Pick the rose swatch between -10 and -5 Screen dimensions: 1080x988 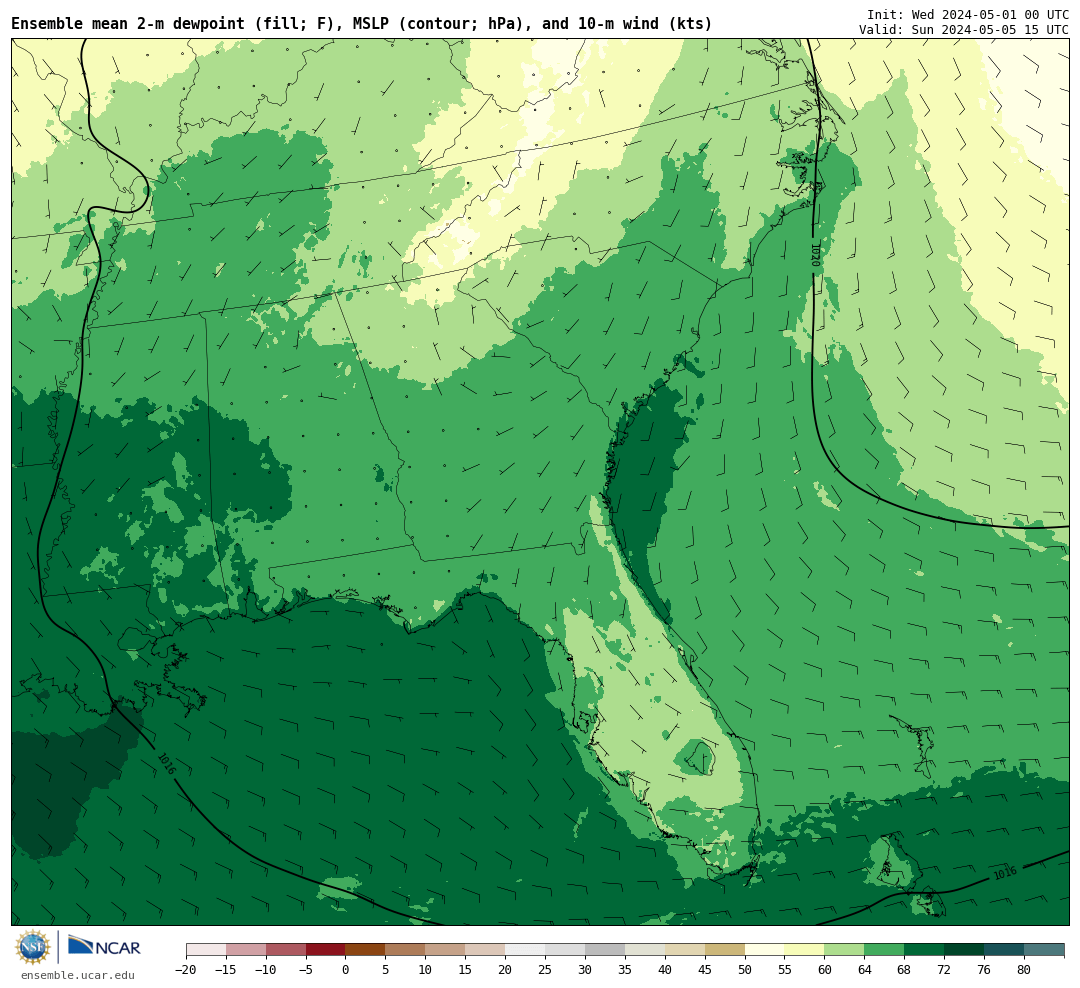[x=286, y=950]
